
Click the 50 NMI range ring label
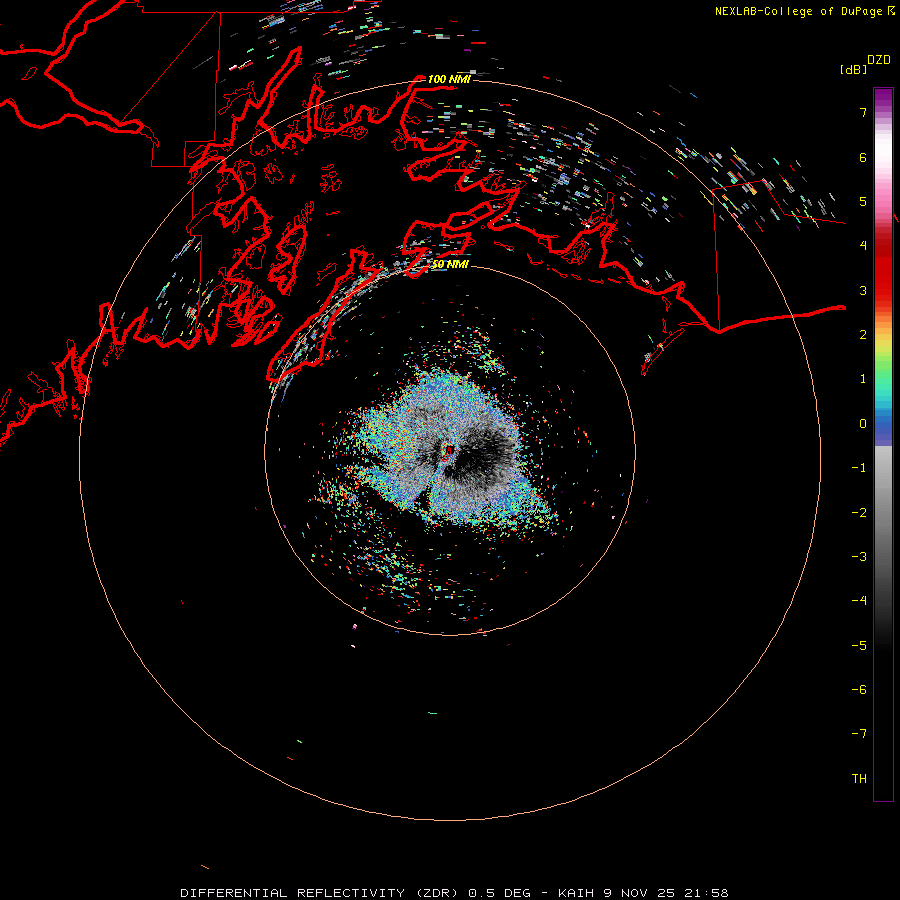(x=450, y=264)
